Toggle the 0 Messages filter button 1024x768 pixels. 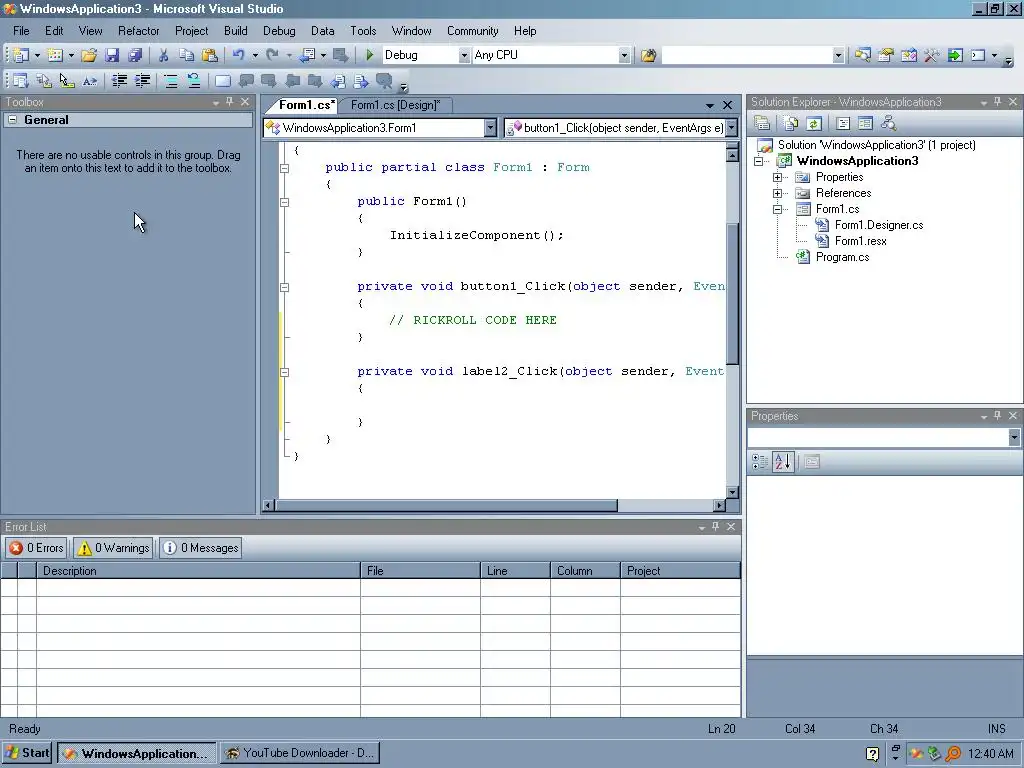coord(200,548)
